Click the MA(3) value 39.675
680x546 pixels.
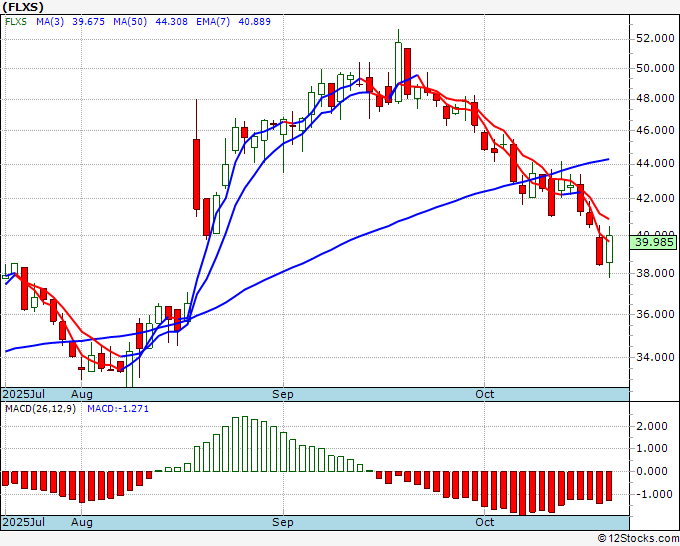[88, 22]
